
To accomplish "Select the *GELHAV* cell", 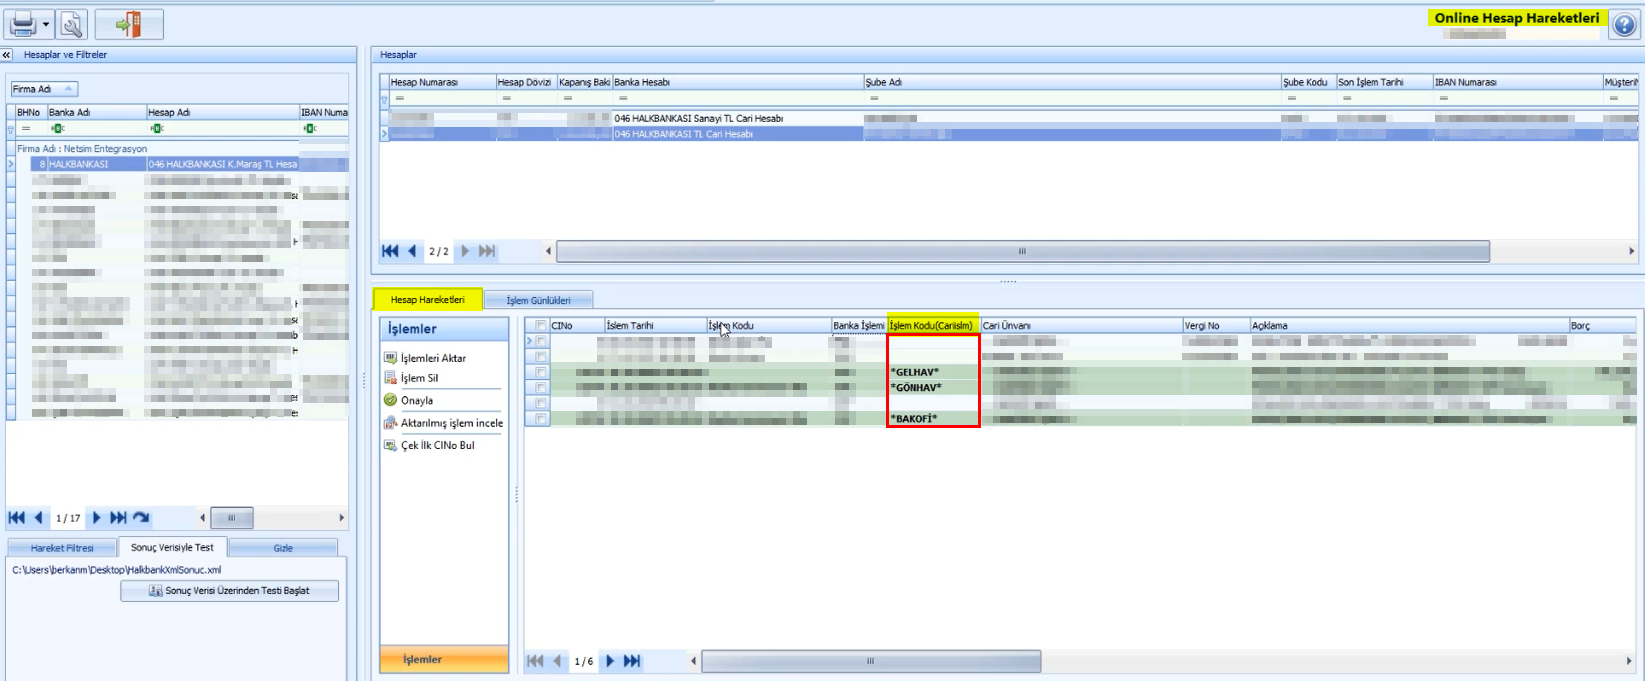I will [x=933, y=372].
